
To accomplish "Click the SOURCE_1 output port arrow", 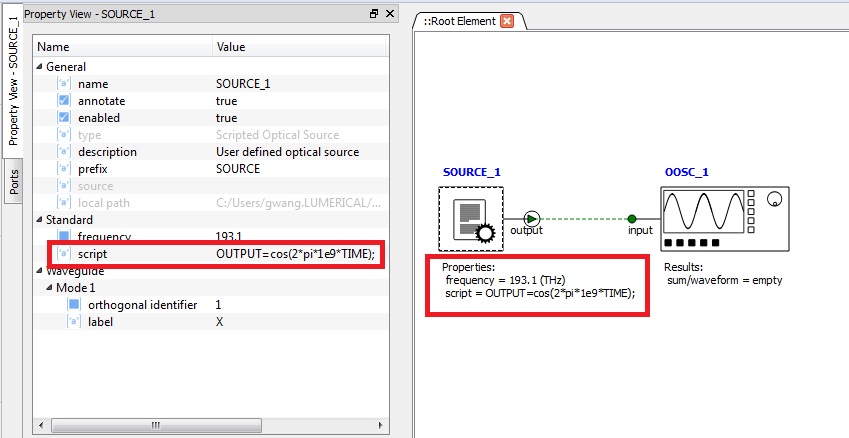I will [x=532, y=217].
